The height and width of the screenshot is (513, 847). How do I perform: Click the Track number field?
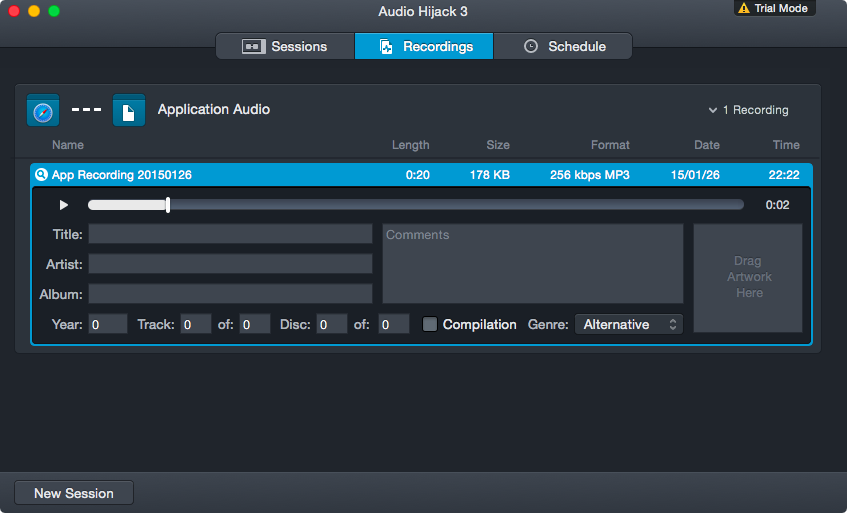click(196, 324)
